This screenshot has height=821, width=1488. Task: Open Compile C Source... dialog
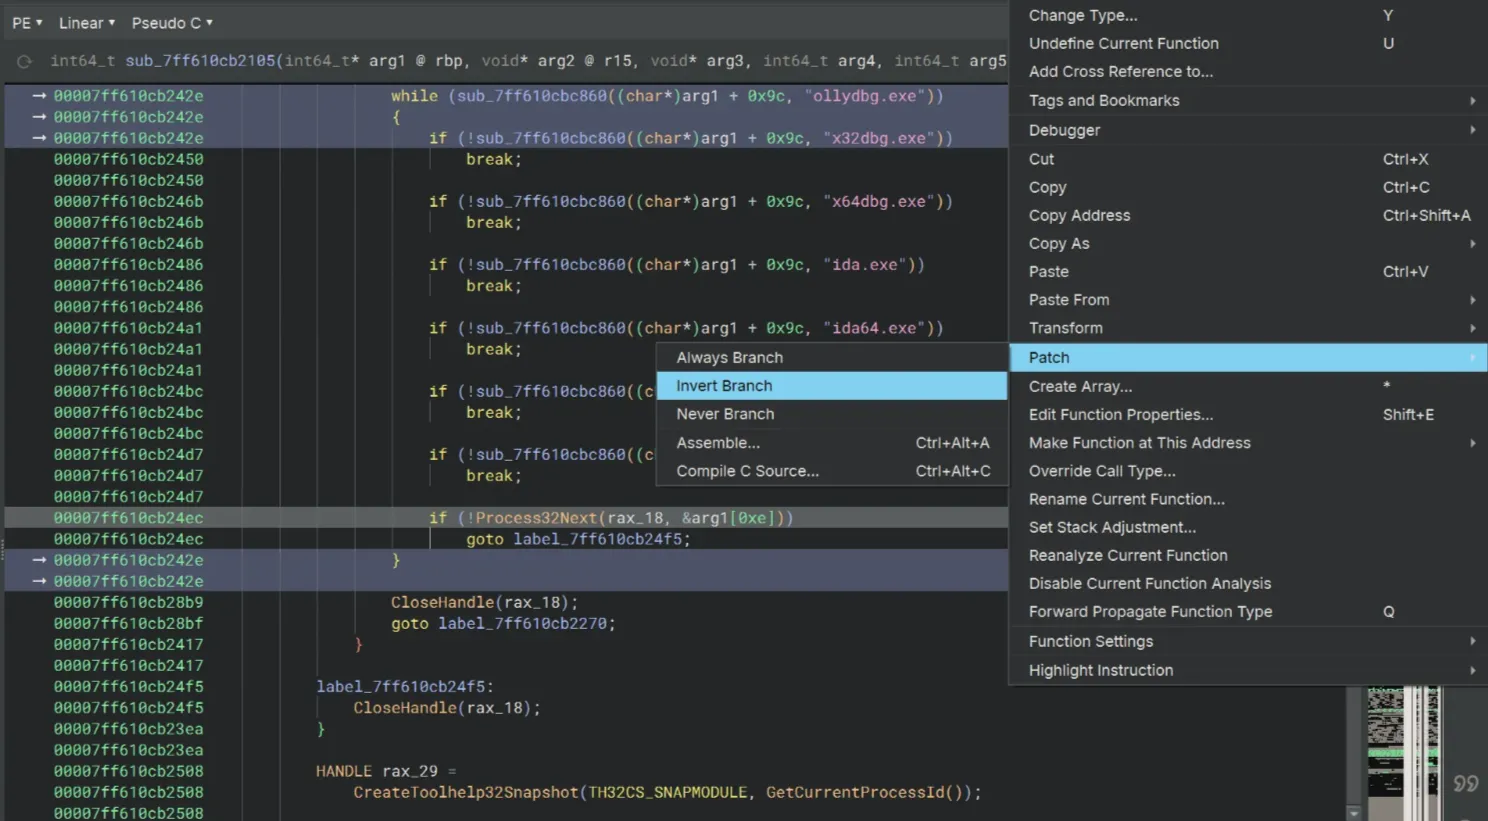(747, 471)
